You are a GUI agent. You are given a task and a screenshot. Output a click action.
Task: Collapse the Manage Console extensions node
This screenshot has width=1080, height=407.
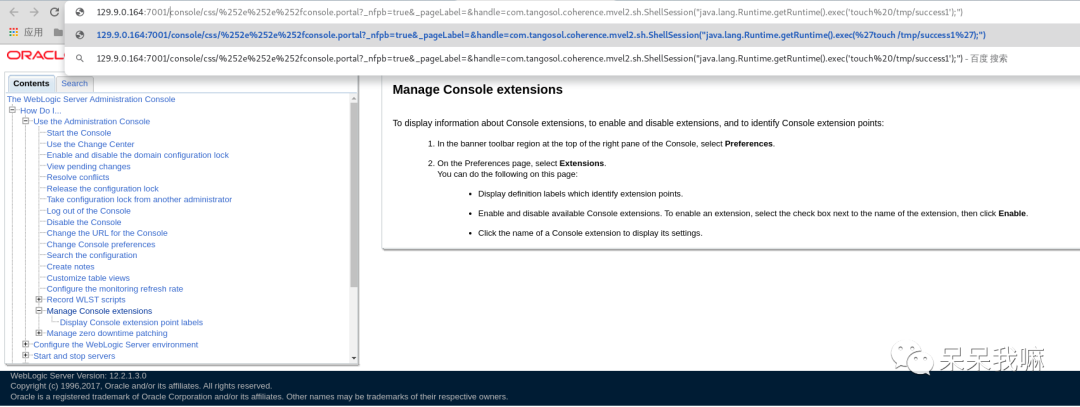pyautogui.click(x=39, y=311)
